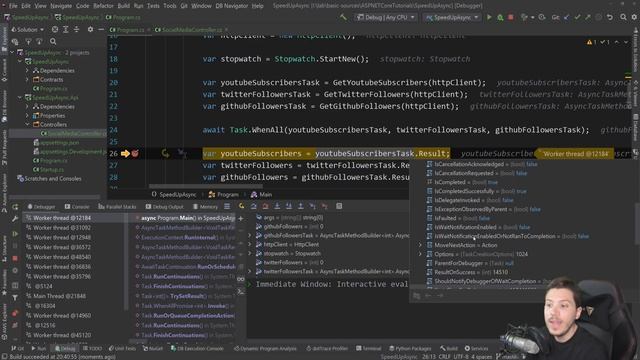
Task: Open the NuGet tool window button
Action: (153, 349)
